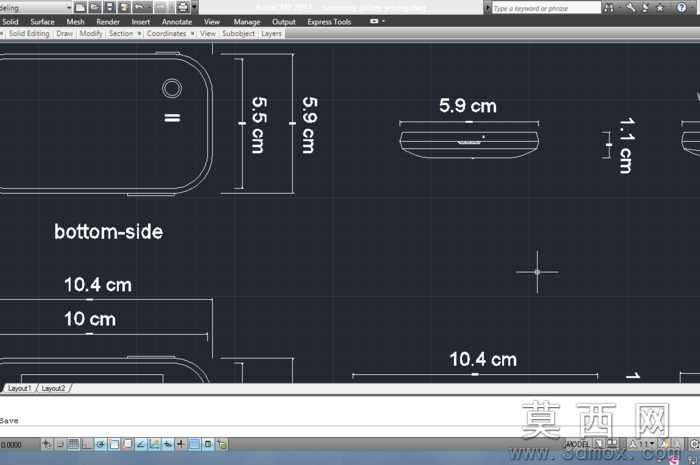Viewport: 700px width, 465px height.
Task: Toggle Grid Display in status bar
Action: [x=73, y=444]
